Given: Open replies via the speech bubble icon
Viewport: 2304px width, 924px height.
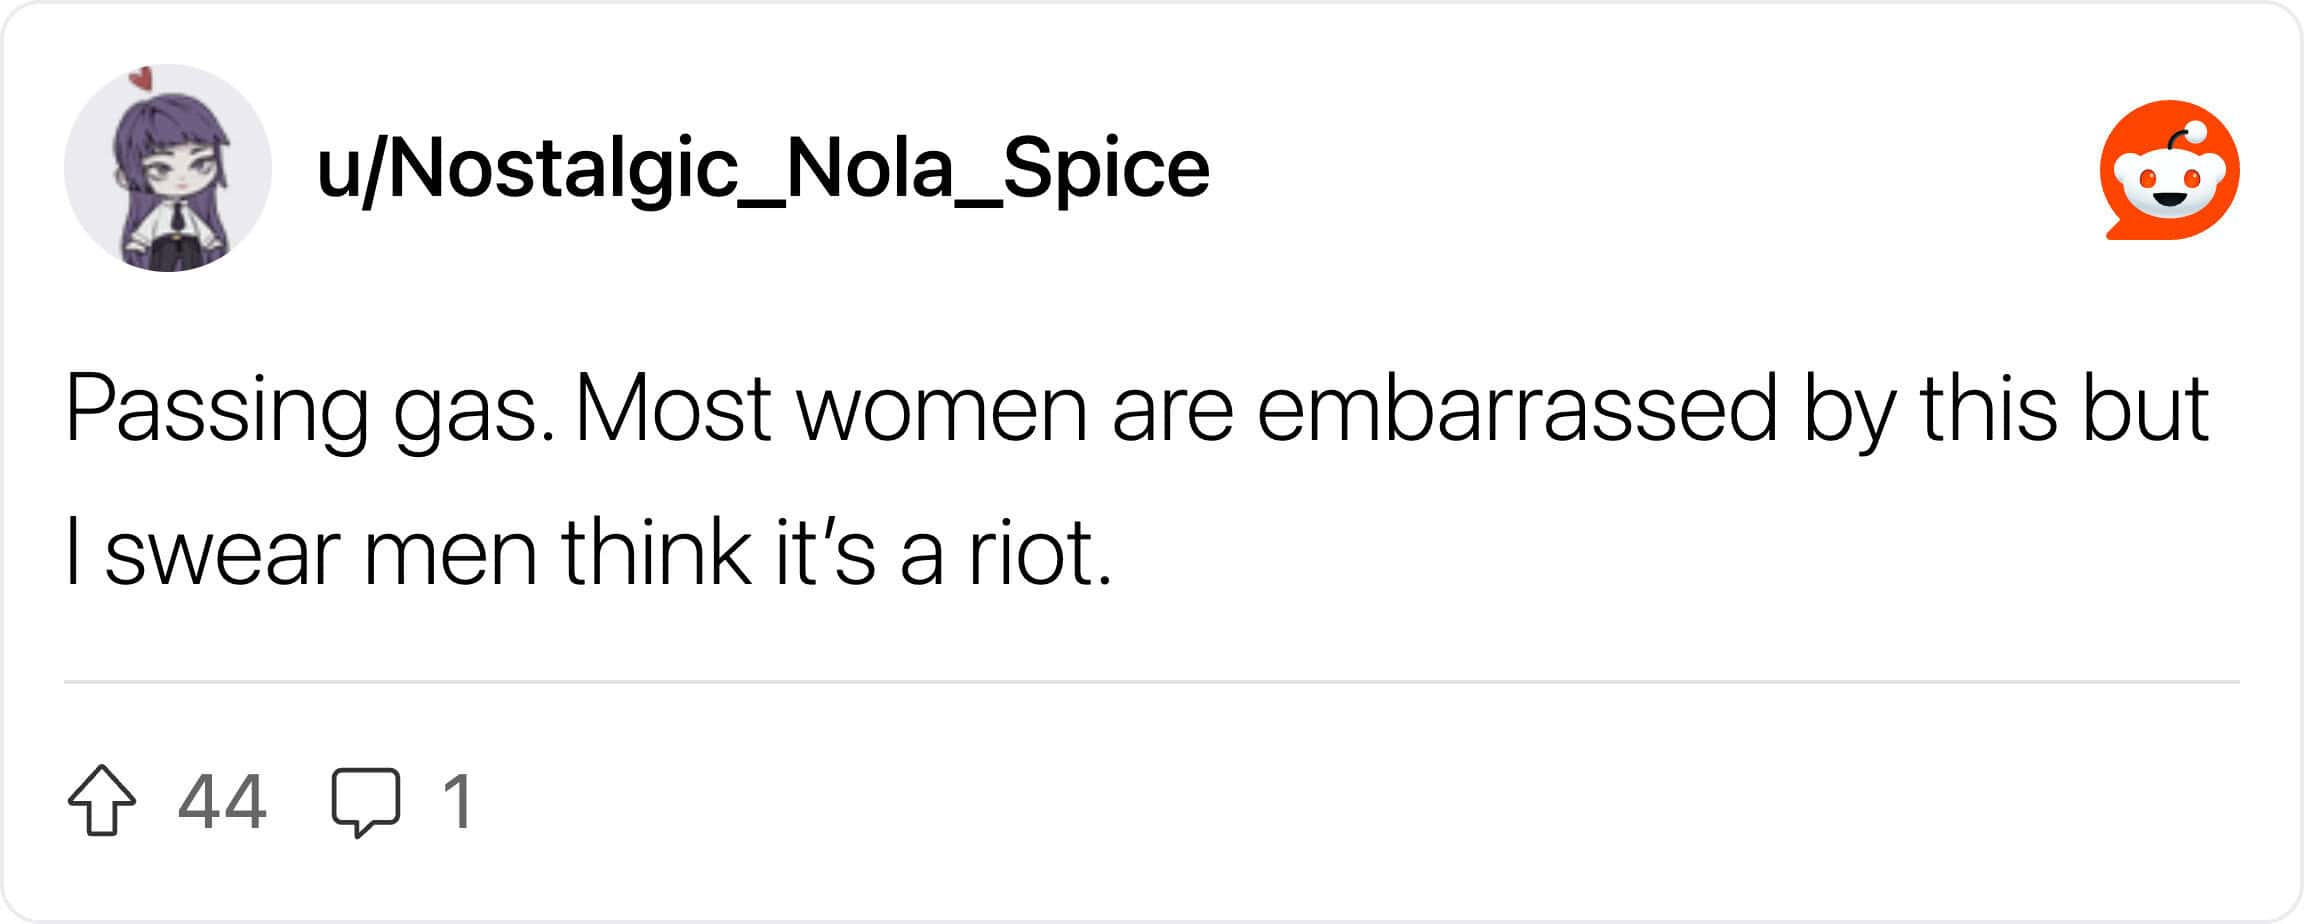Looking at the screenshot, I should pos(366,801).
